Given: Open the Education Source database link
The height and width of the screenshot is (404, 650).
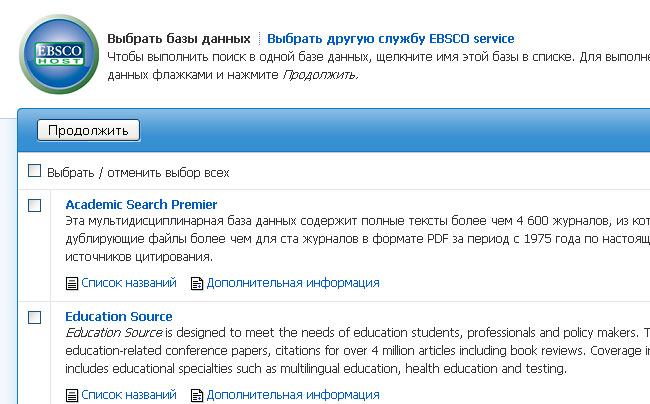Looking at the screenshot, I should point(119,317).
